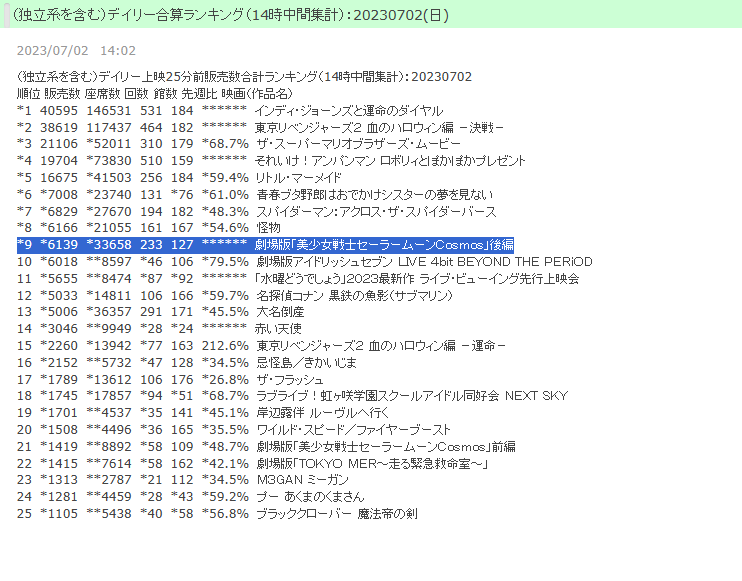Select rank 25 row 'ブラッククローバー 魔法帝の剣'
Viewport: 742px width, 581px height.
click(x=217, y=514)
